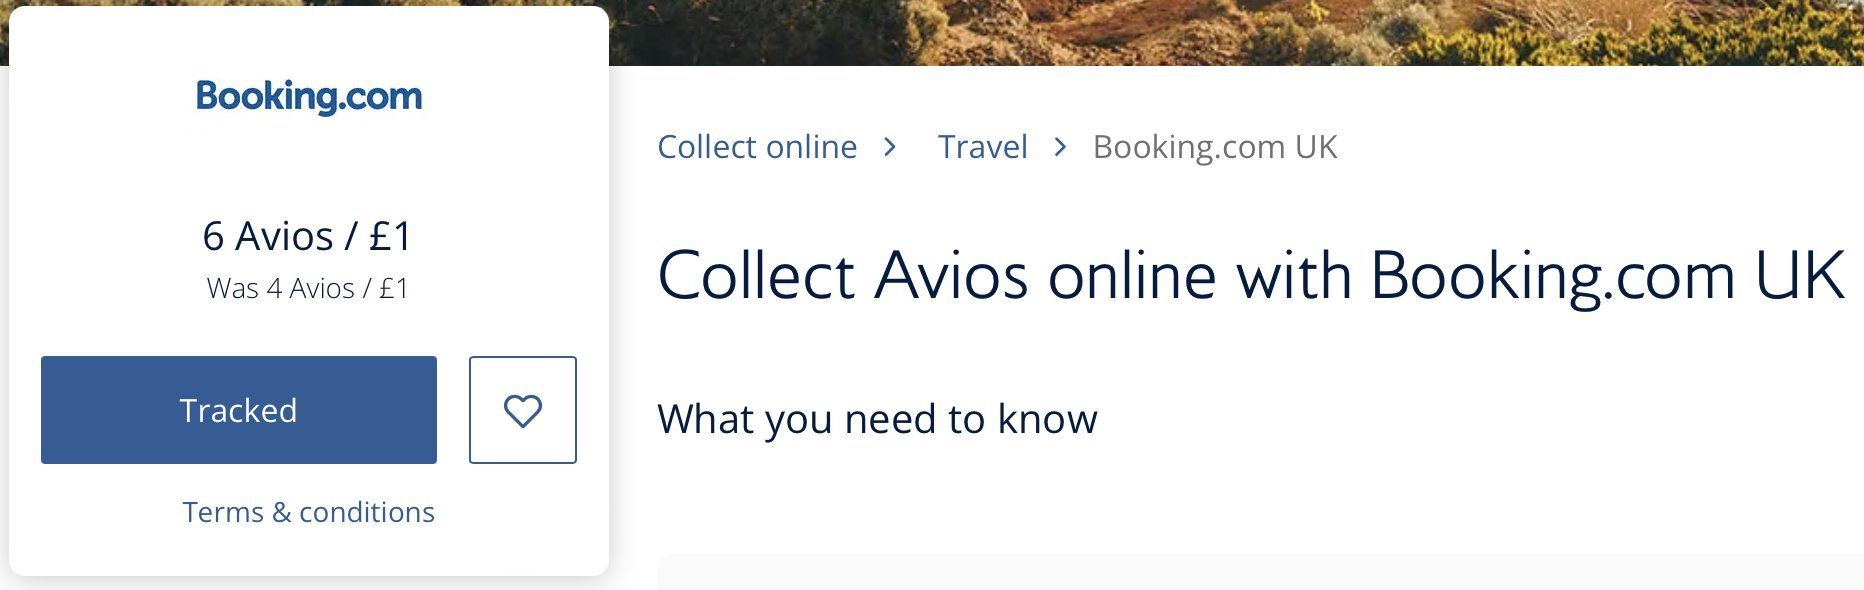
Task: Open the Terms & conditions link
Action: [309, 512]
